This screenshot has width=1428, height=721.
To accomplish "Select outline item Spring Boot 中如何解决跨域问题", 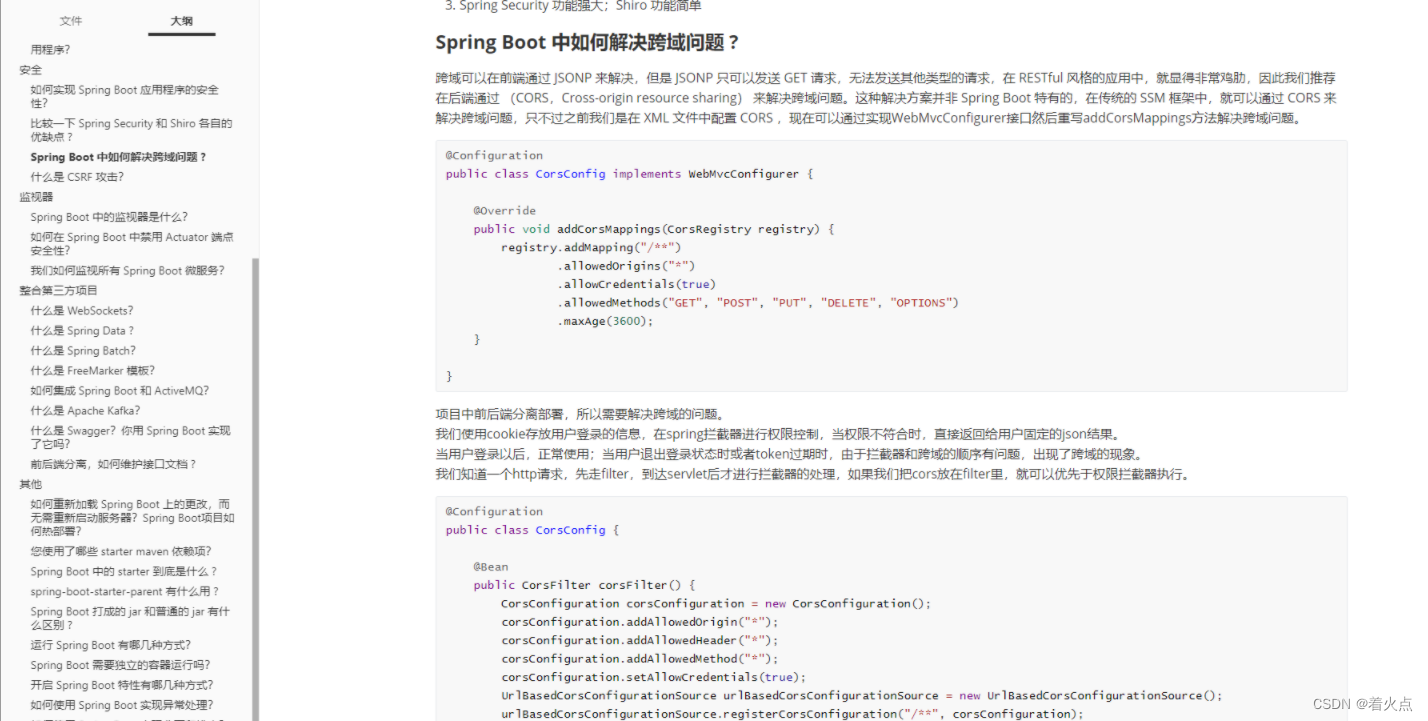I will point(118,157).
